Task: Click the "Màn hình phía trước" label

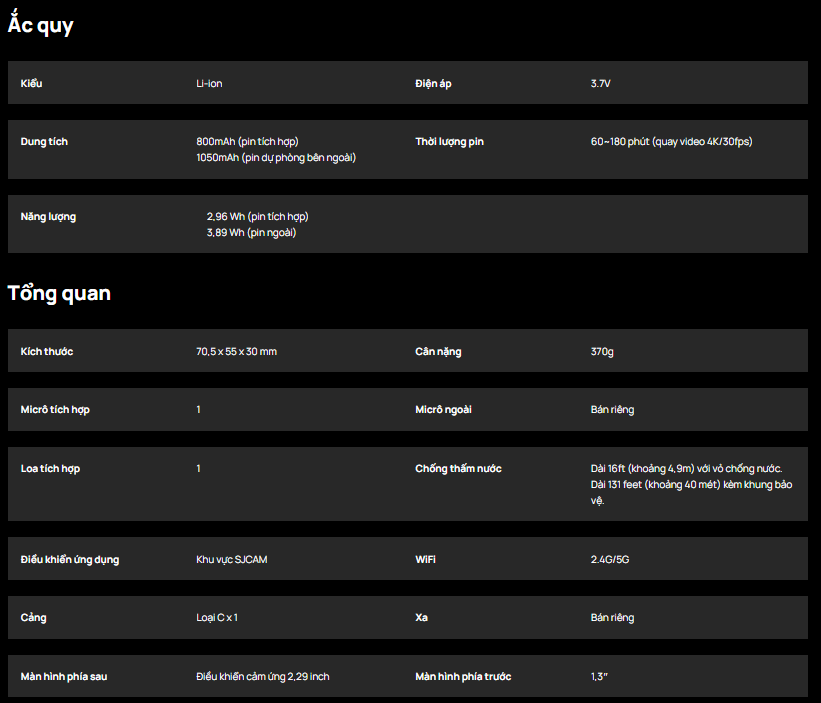Action: [x=463, y=676]
